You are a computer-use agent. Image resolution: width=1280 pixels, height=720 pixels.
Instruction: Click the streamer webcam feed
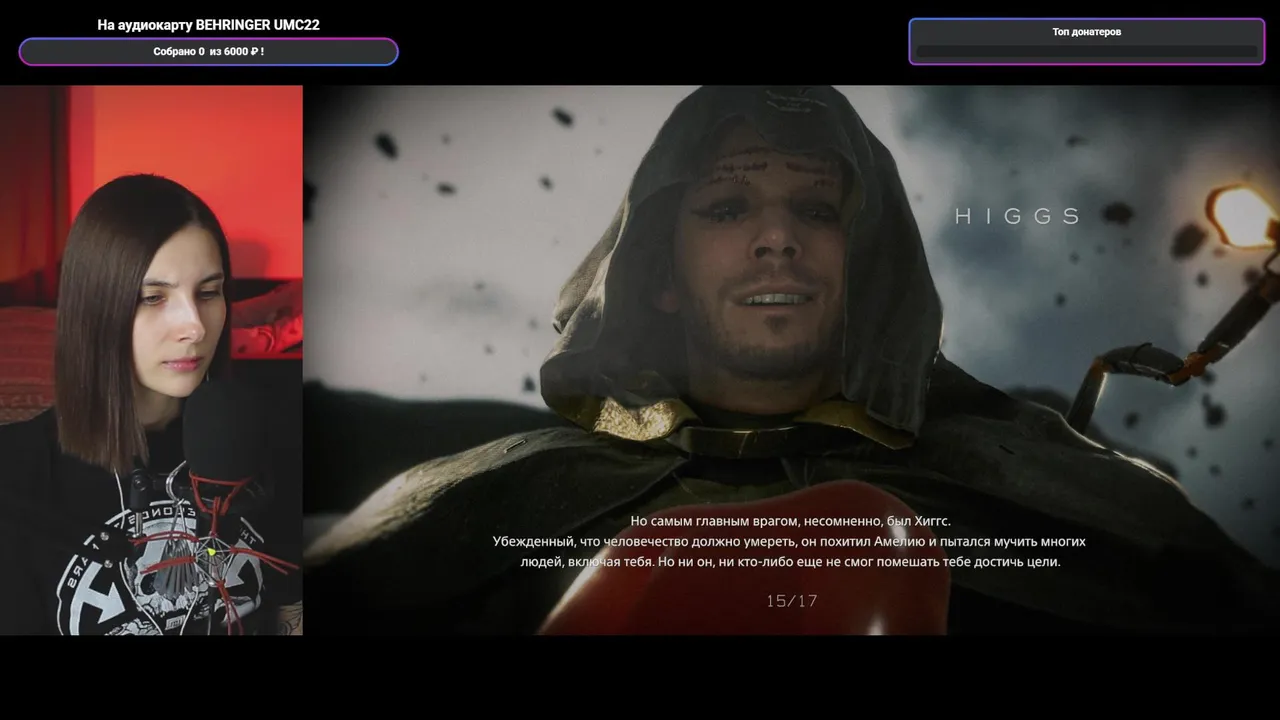151,360
